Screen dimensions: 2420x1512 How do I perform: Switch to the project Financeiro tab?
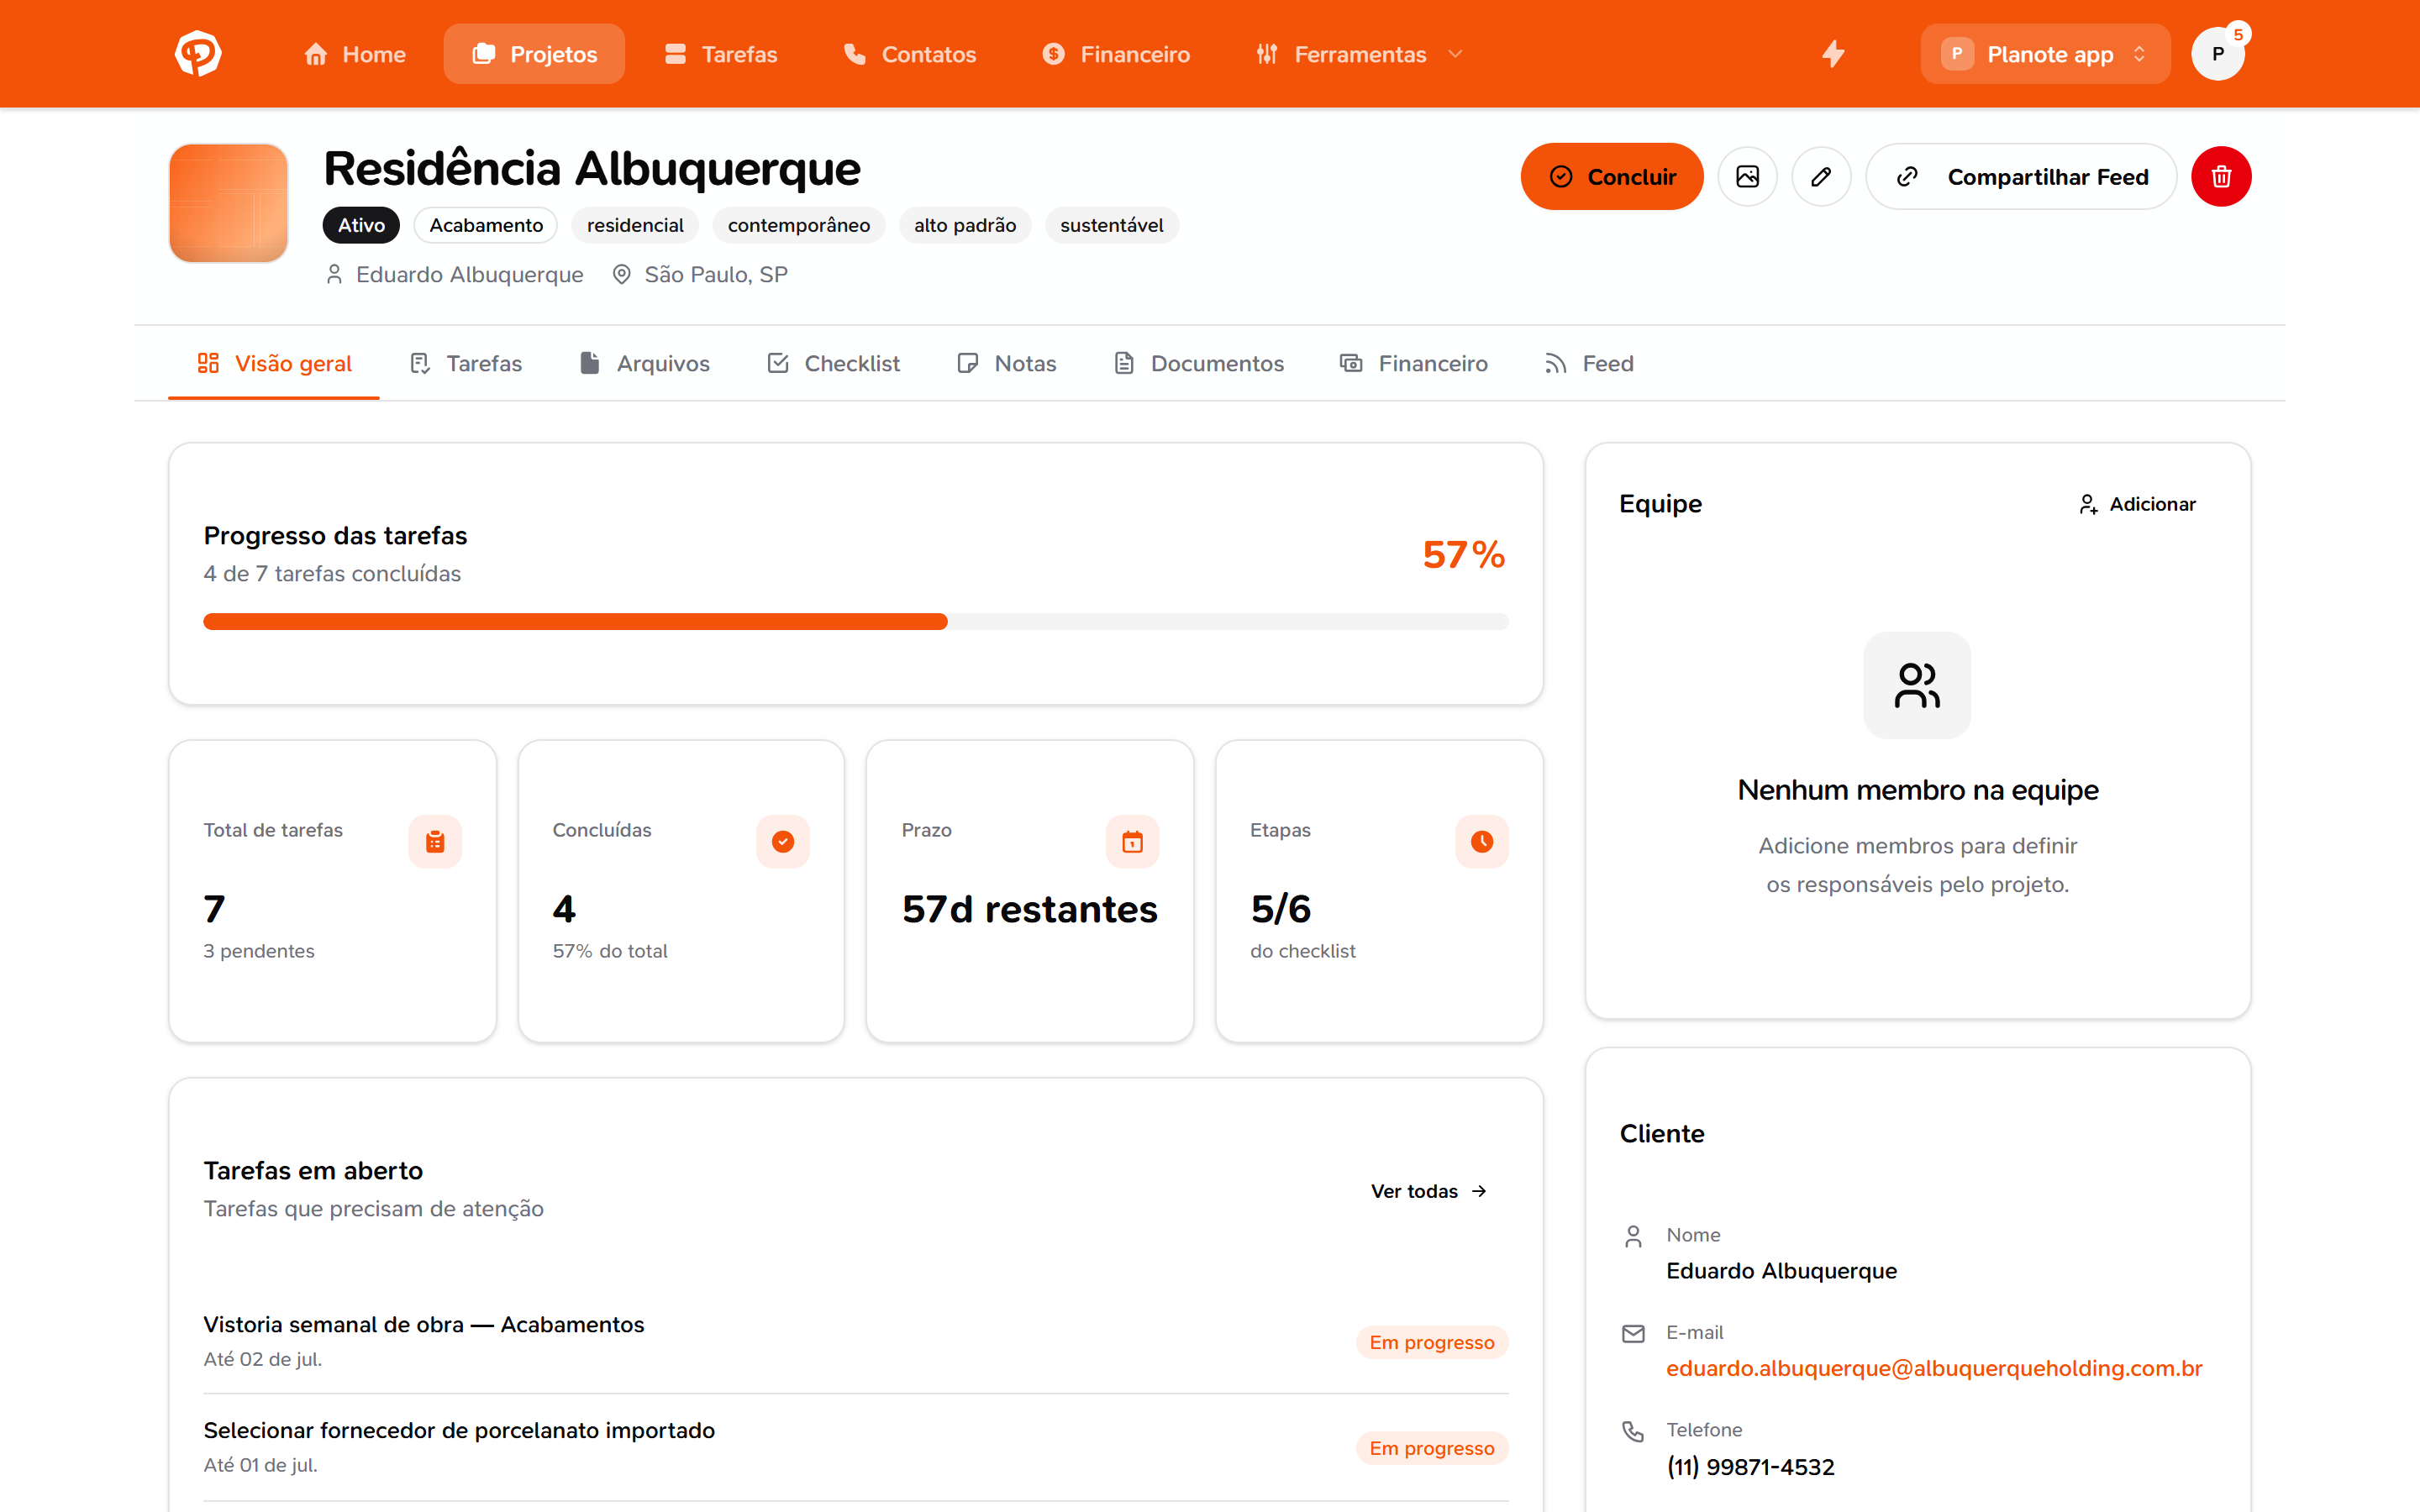1414,364
